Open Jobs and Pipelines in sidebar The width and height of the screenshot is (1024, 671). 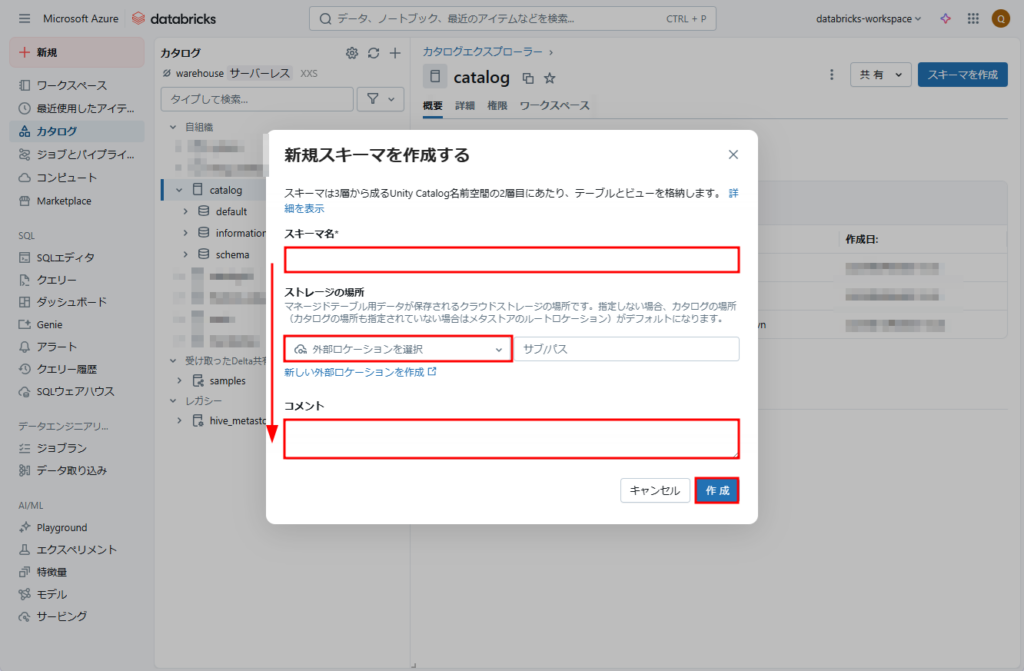[77, 154]
